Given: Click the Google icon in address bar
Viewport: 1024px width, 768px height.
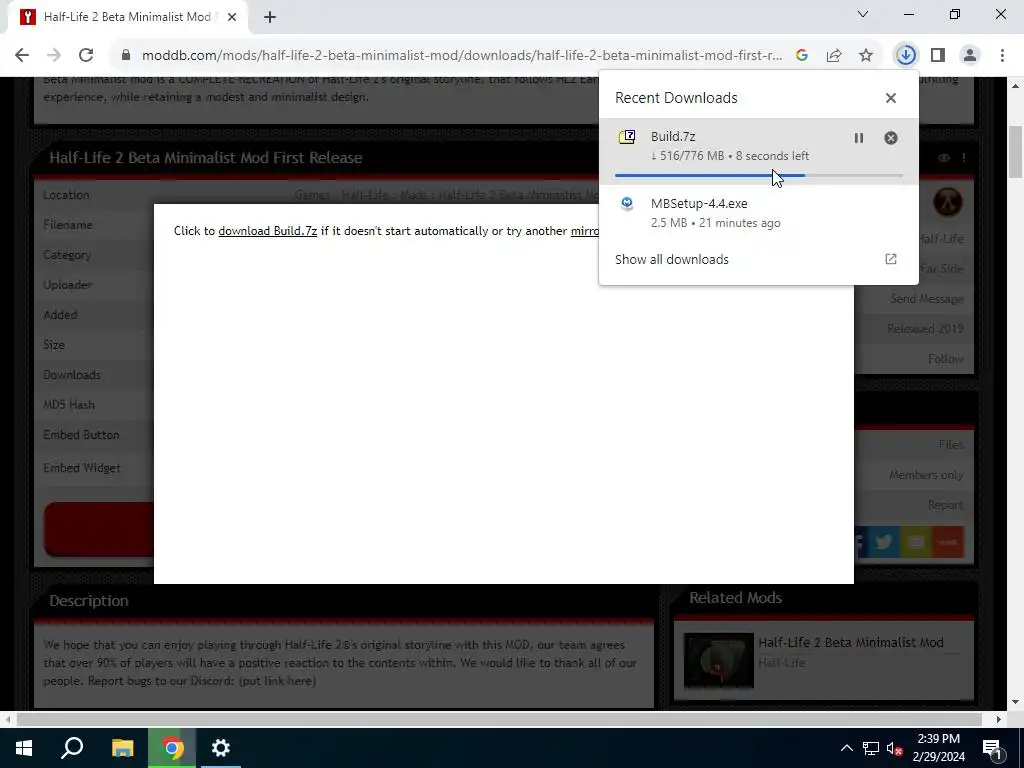Looking at the screenshot, I should click(x=802, y=56).
